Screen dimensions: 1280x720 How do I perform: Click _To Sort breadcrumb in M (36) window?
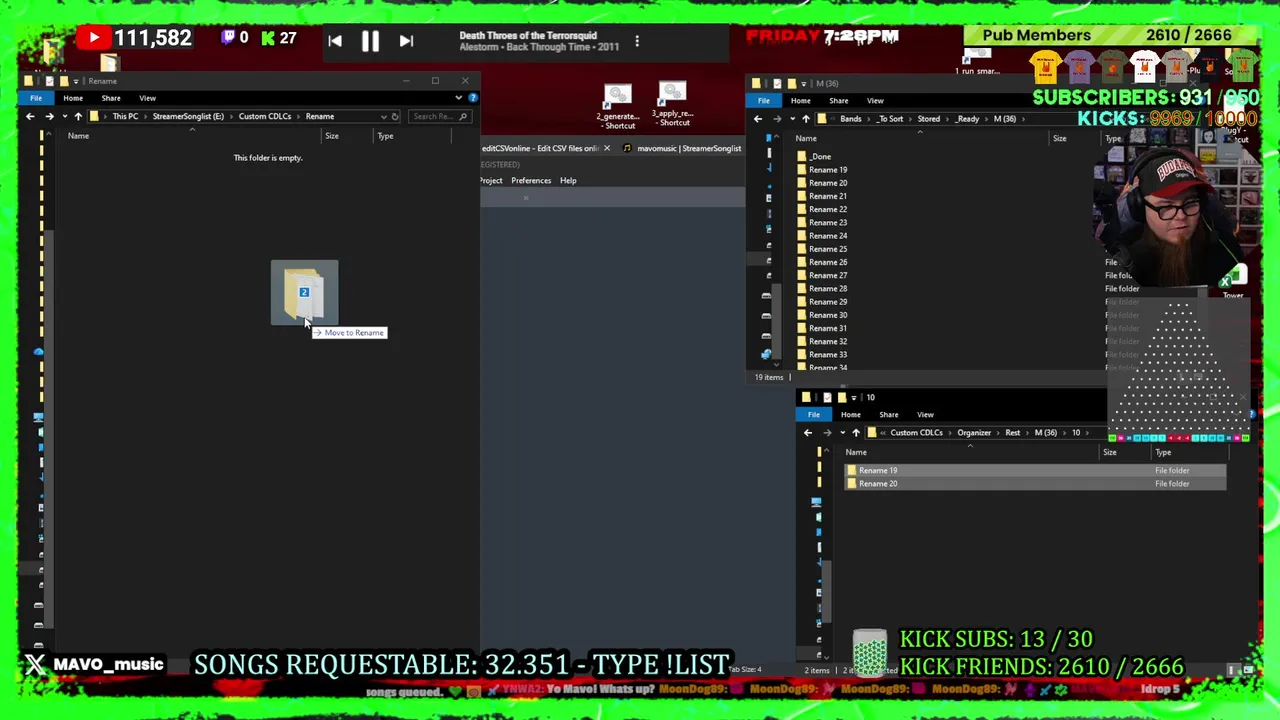[890, 119]
